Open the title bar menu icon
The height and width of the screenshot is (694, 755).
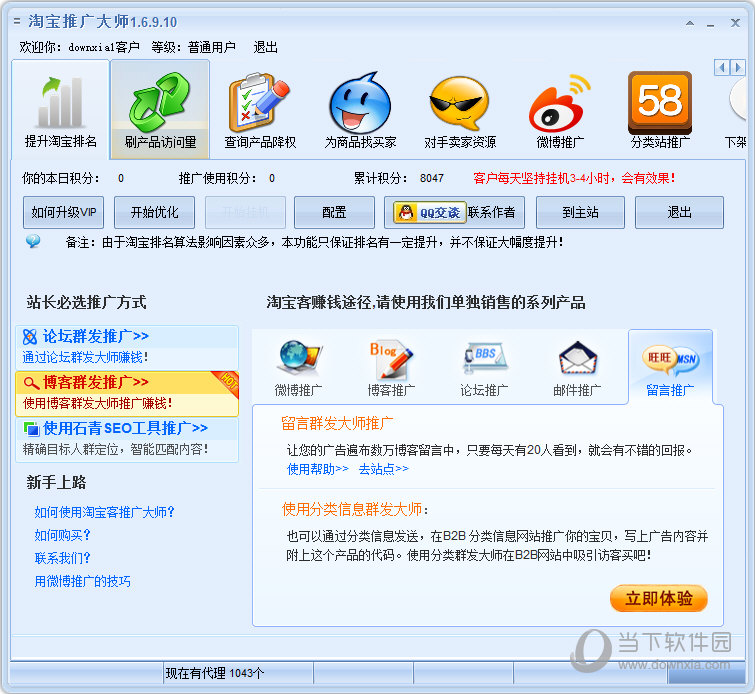click(x=17, y=22)
